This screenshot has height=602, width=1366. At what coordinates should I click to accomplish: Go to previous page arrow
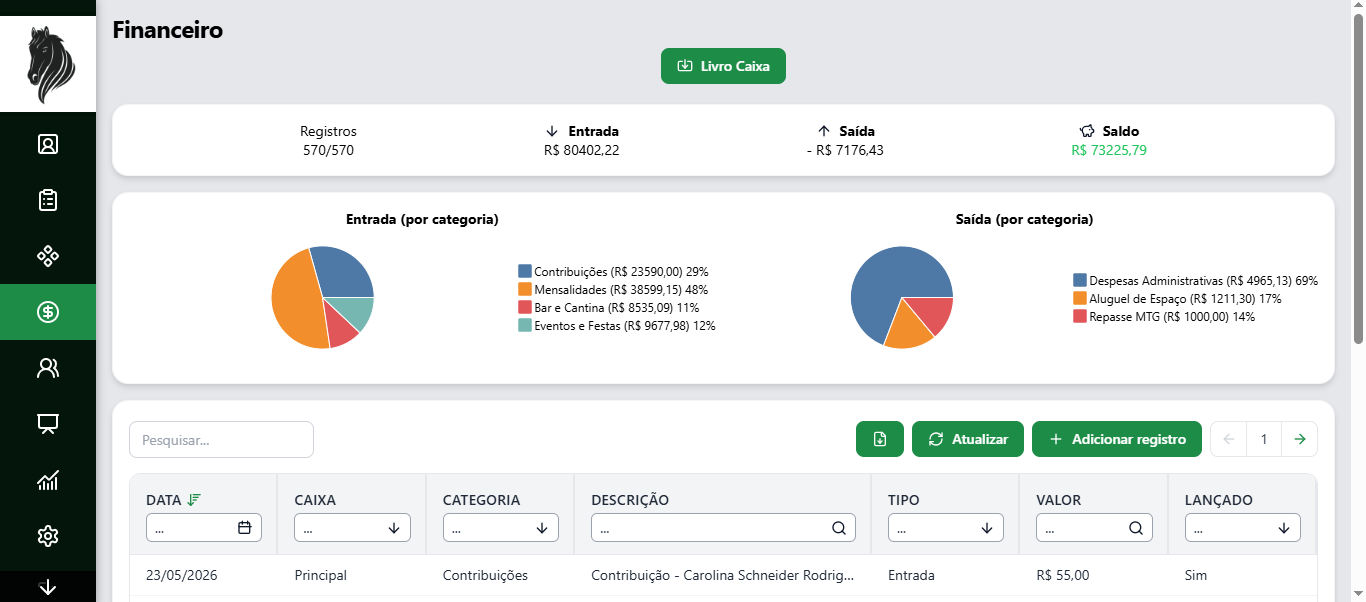click(x=1228, y=439)
